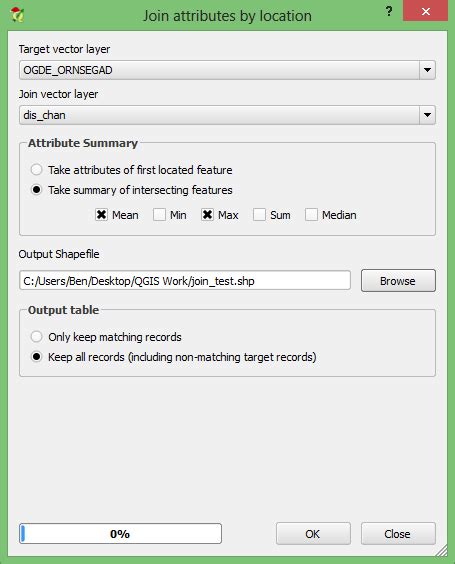The image size is (455, 564).
Task: Click the Output Shapefile label
Action: pyautogui.click(x=59, y=254)
